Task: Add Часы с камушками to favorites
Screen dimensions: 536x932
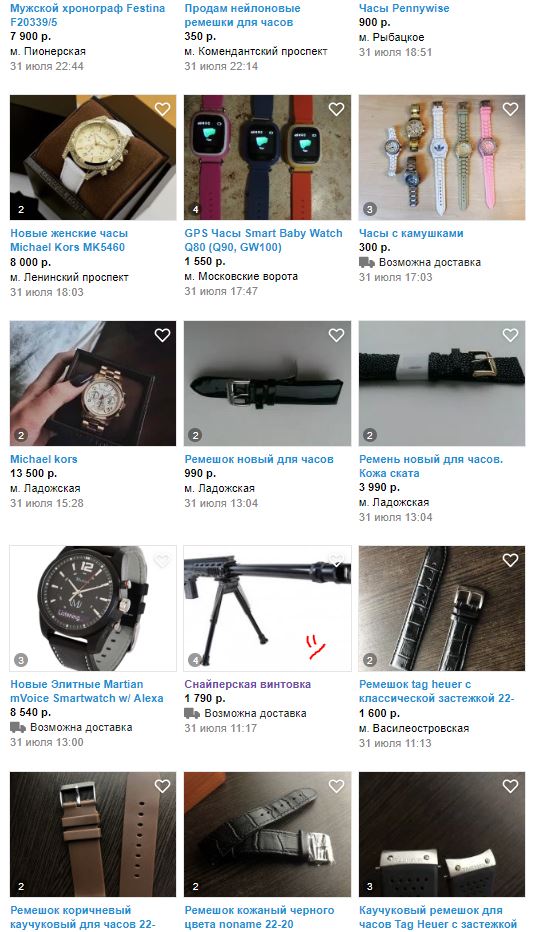Action: tap(510, 109)
